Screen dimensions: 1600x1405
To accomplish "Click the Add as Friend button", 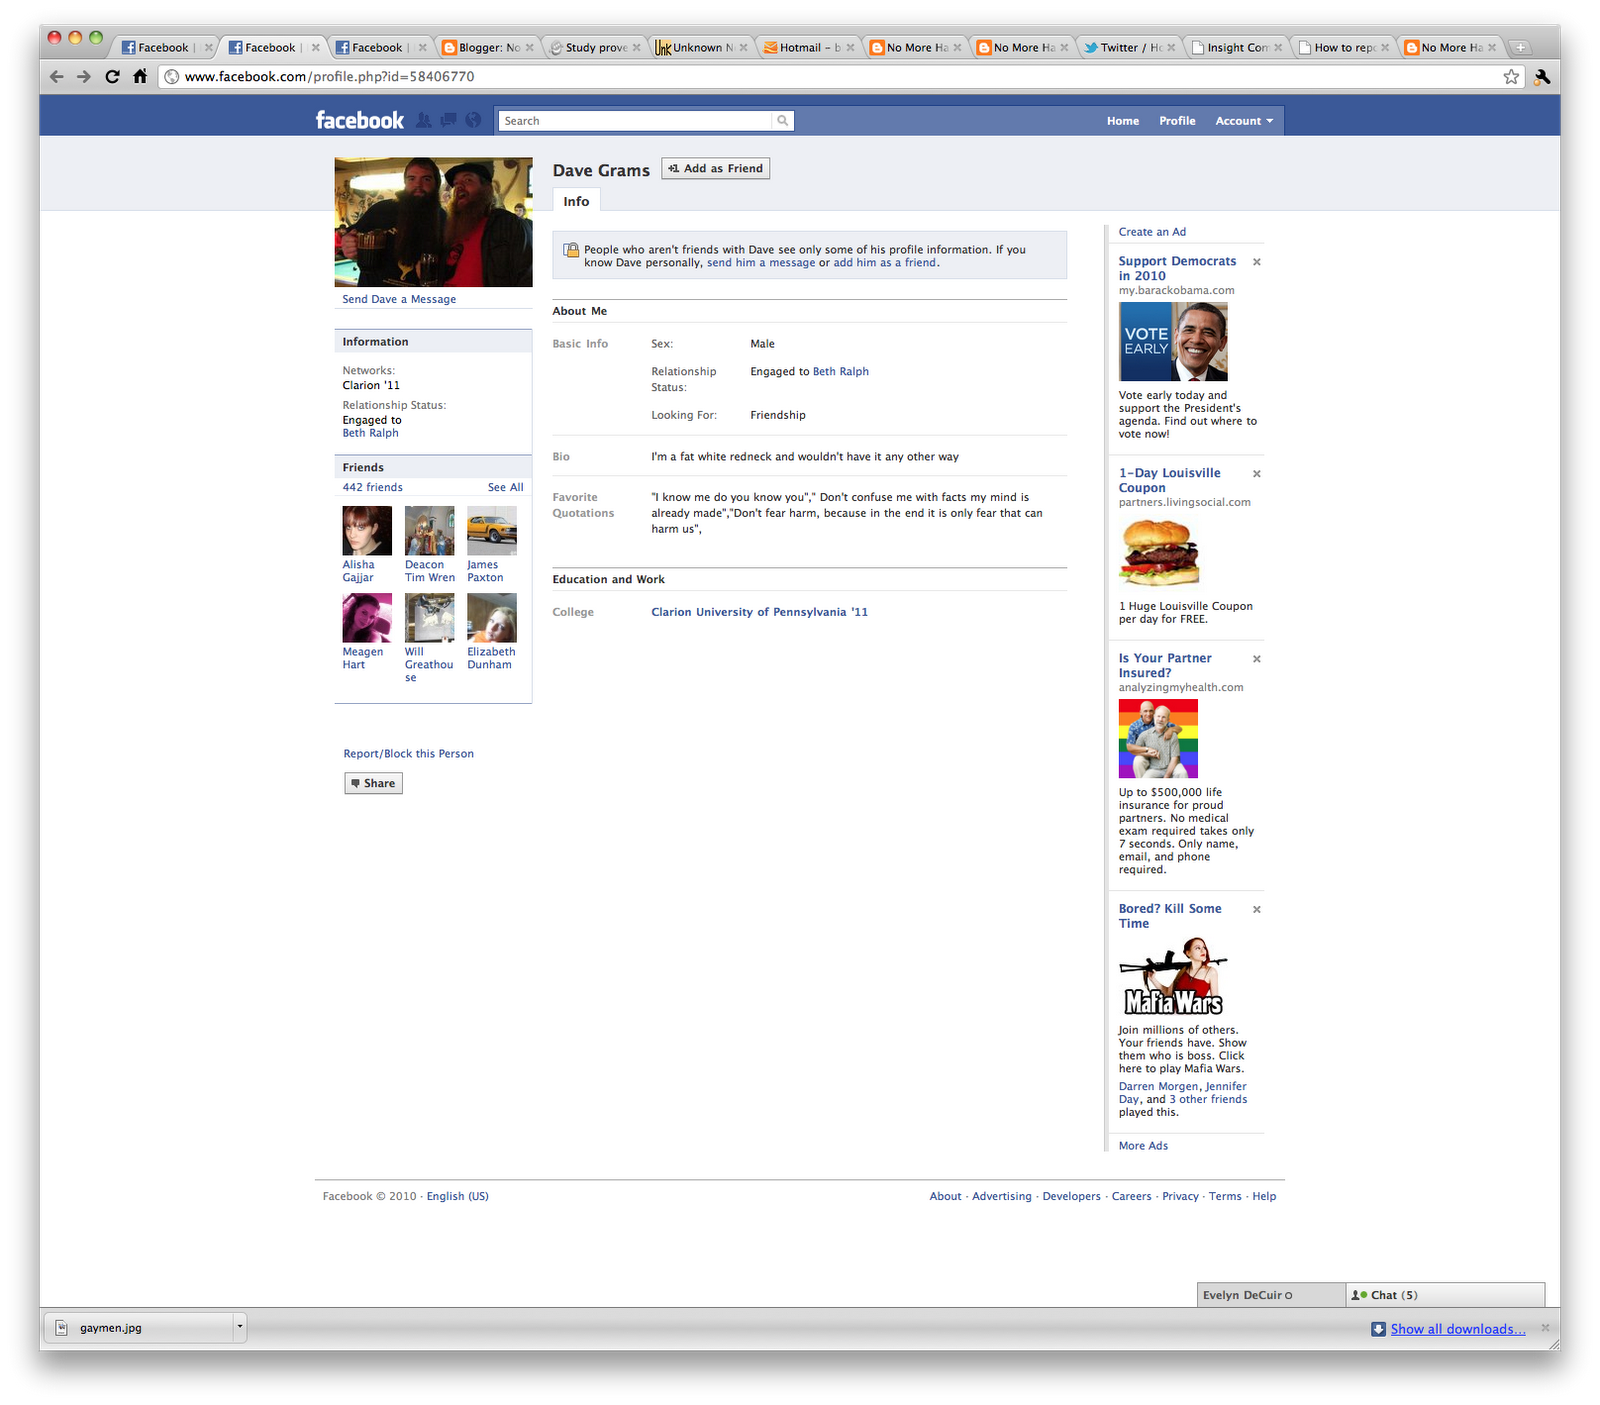I will (716, 168).
